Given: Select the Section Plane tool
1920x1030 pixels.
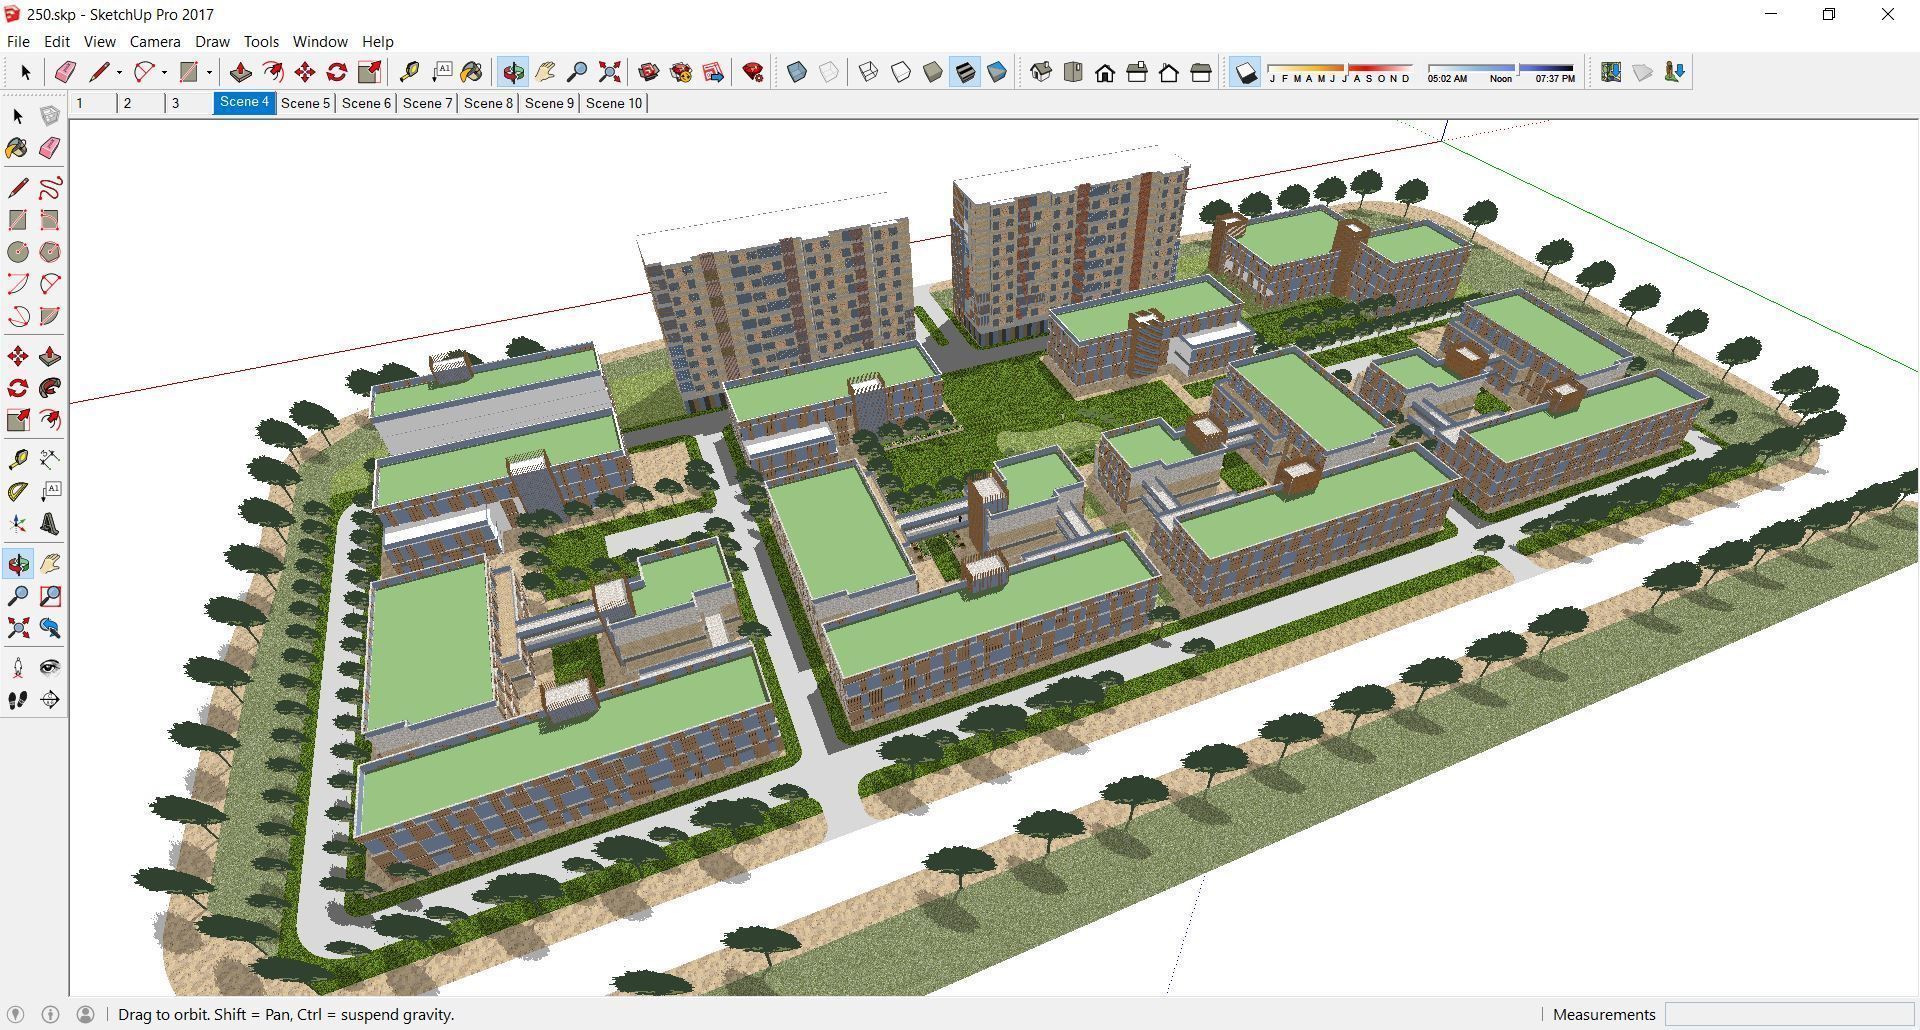Looking at the screenshot, I should click(x=49, y=700).
